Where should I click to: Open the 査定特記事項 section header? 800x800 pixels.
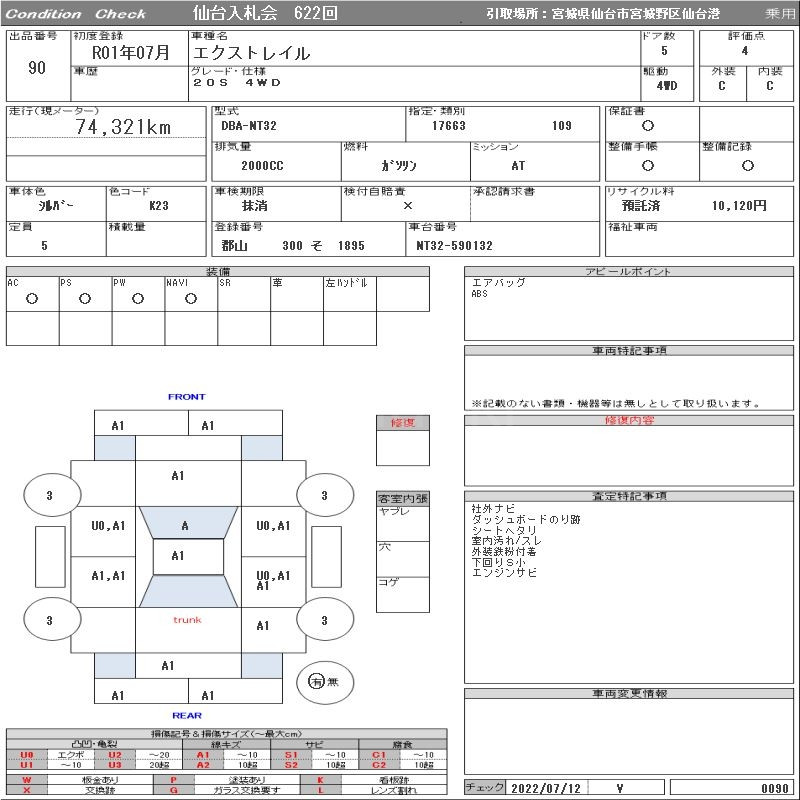627,497
